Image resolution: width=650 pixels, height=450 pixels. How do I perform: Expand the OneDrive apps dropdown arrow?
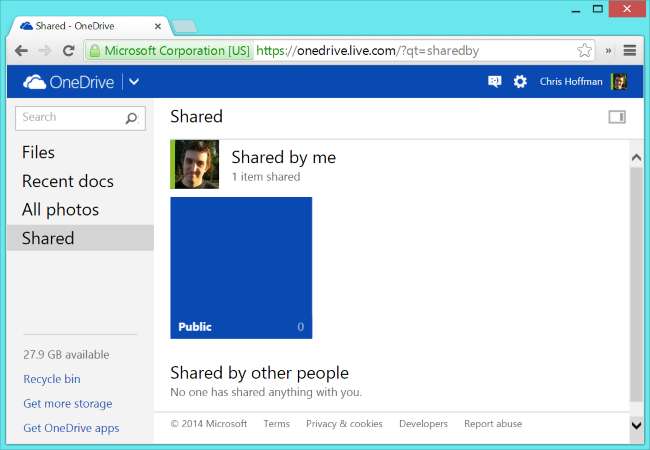[134, 82]
